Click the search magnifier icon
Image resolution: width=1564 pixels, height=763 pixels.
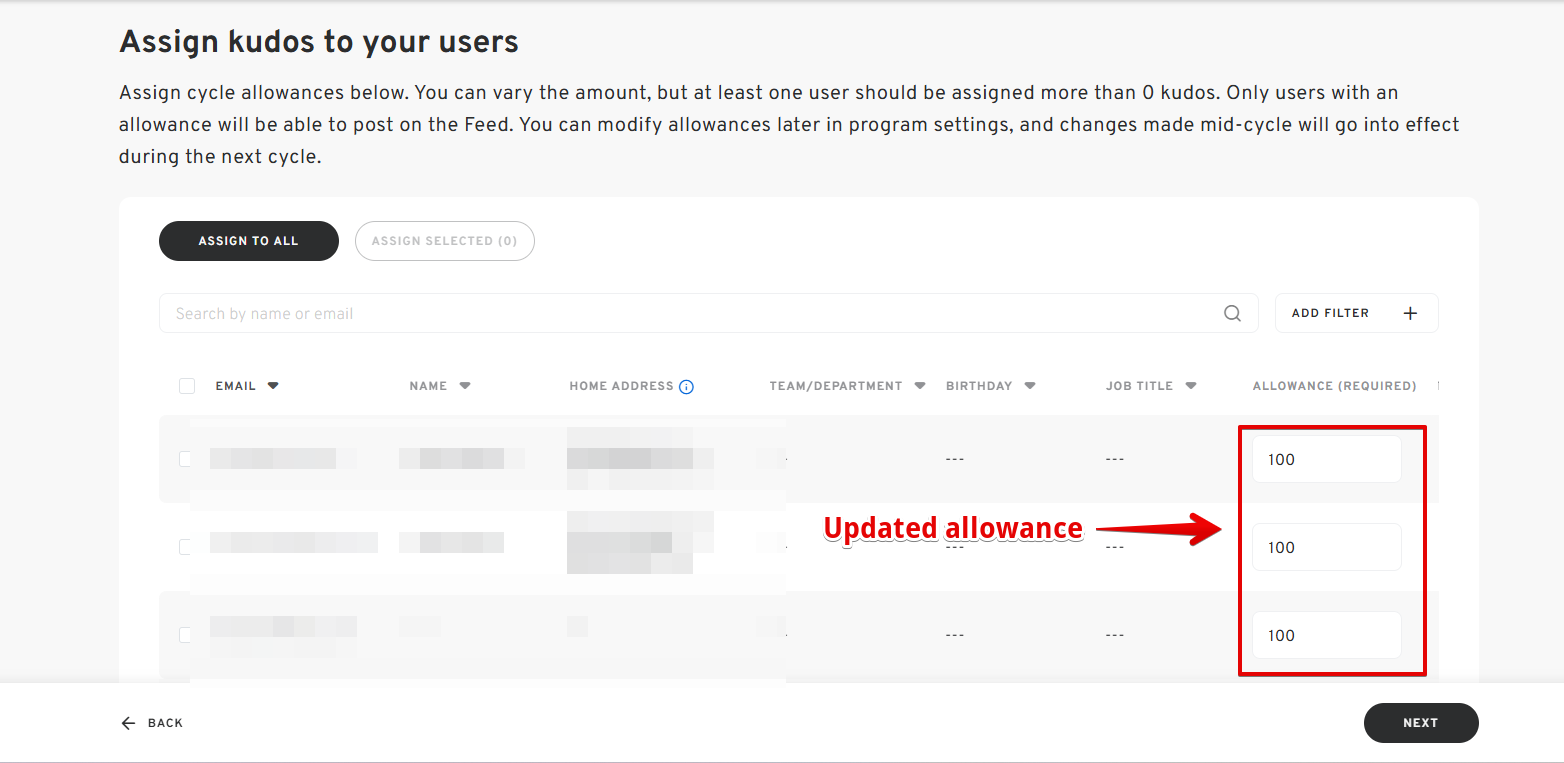coord(1232,313)
